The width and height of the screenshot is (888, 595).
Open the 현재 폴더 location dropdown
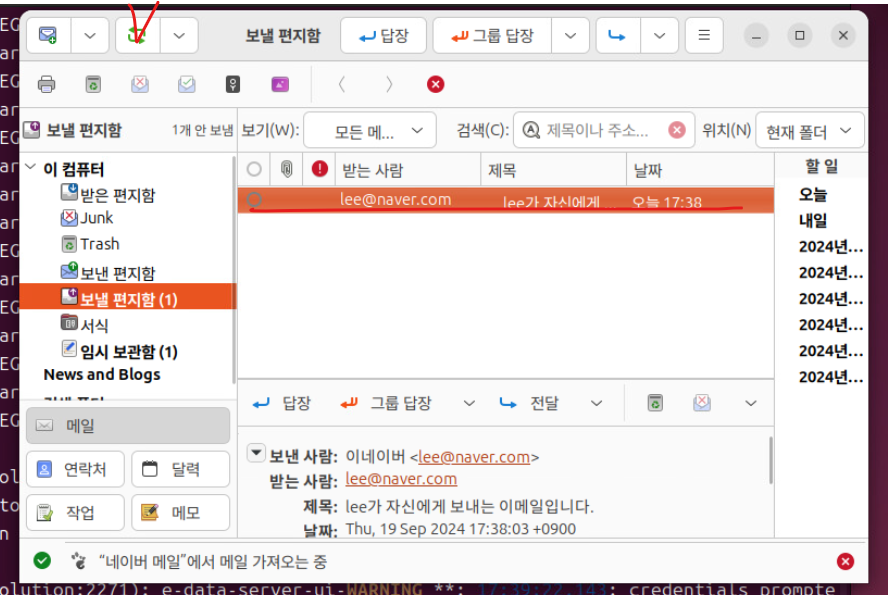coord(810,131)
